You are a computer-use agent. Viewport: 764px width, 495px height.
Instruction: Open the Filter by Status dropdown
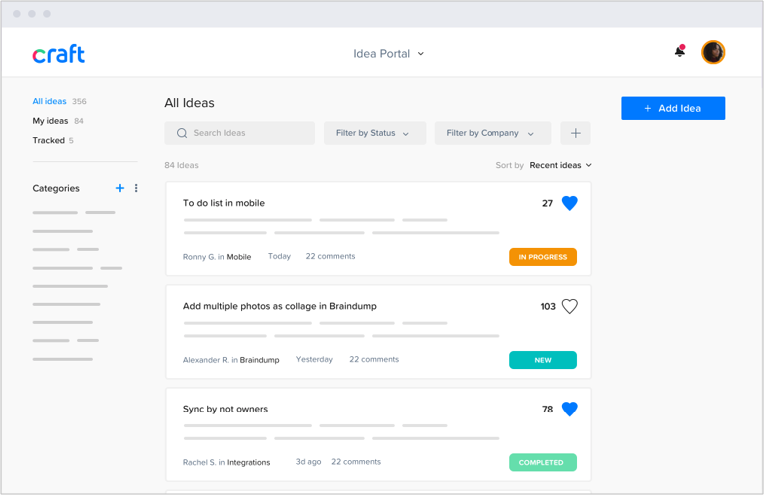(x=374, y=133)
